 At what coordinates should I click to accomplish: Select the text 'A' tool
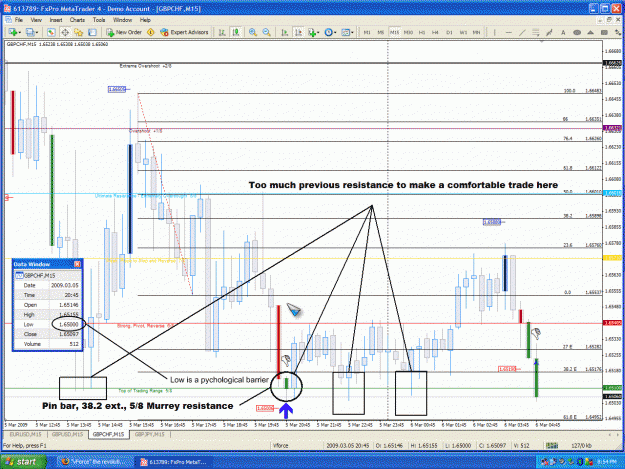click(563, 32)
